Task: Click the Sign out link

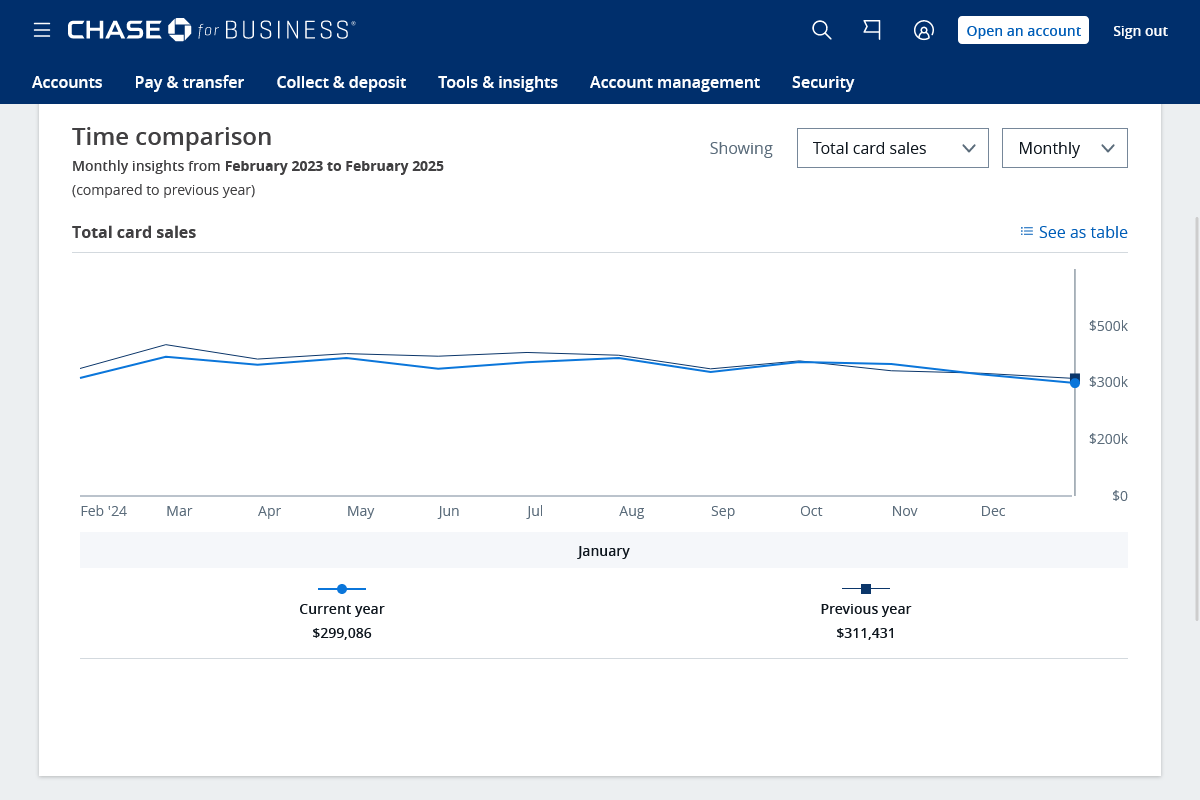Action: (x=1140, y=30)
